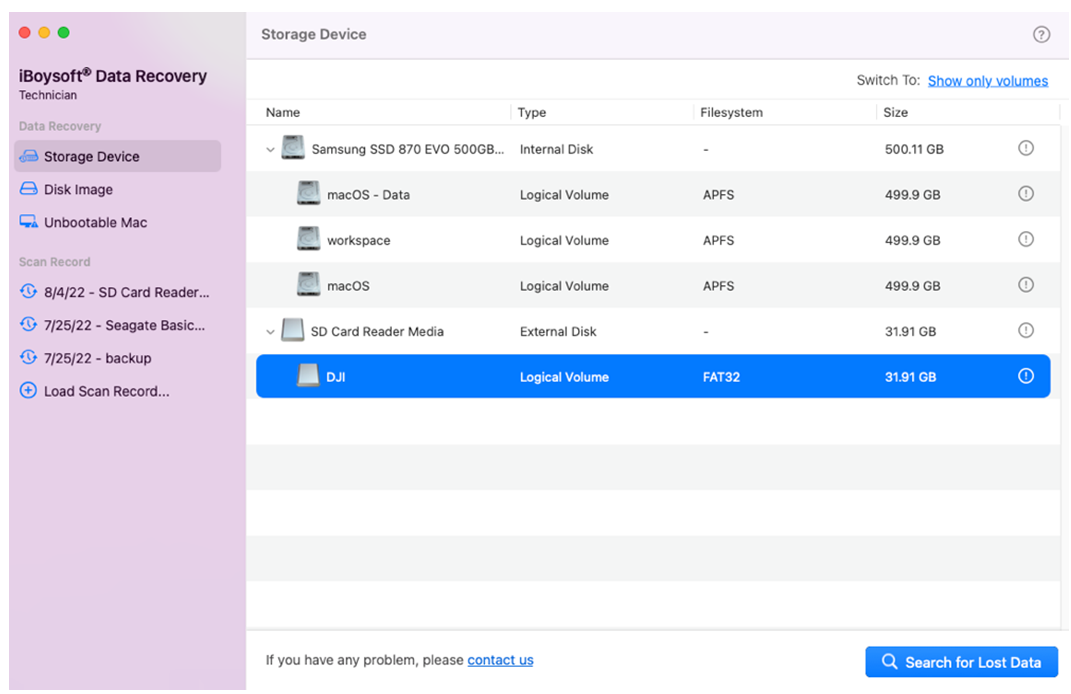Viewport: 1071px width, 694px height.
Task: Load the 7/25/22 Seagate Basic scan record
Action: pos(124,325)
